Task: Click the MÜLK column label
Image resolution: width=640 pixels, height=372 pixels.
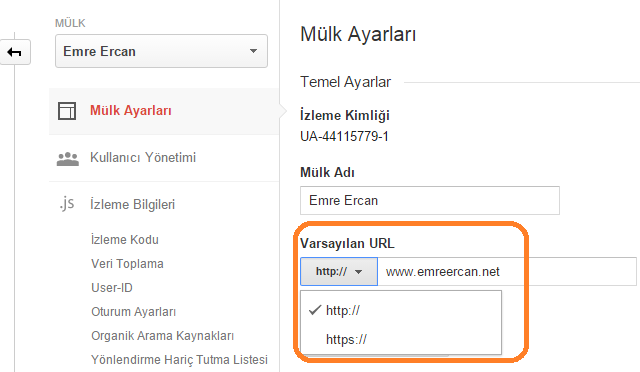Action: tap(70, 23)
